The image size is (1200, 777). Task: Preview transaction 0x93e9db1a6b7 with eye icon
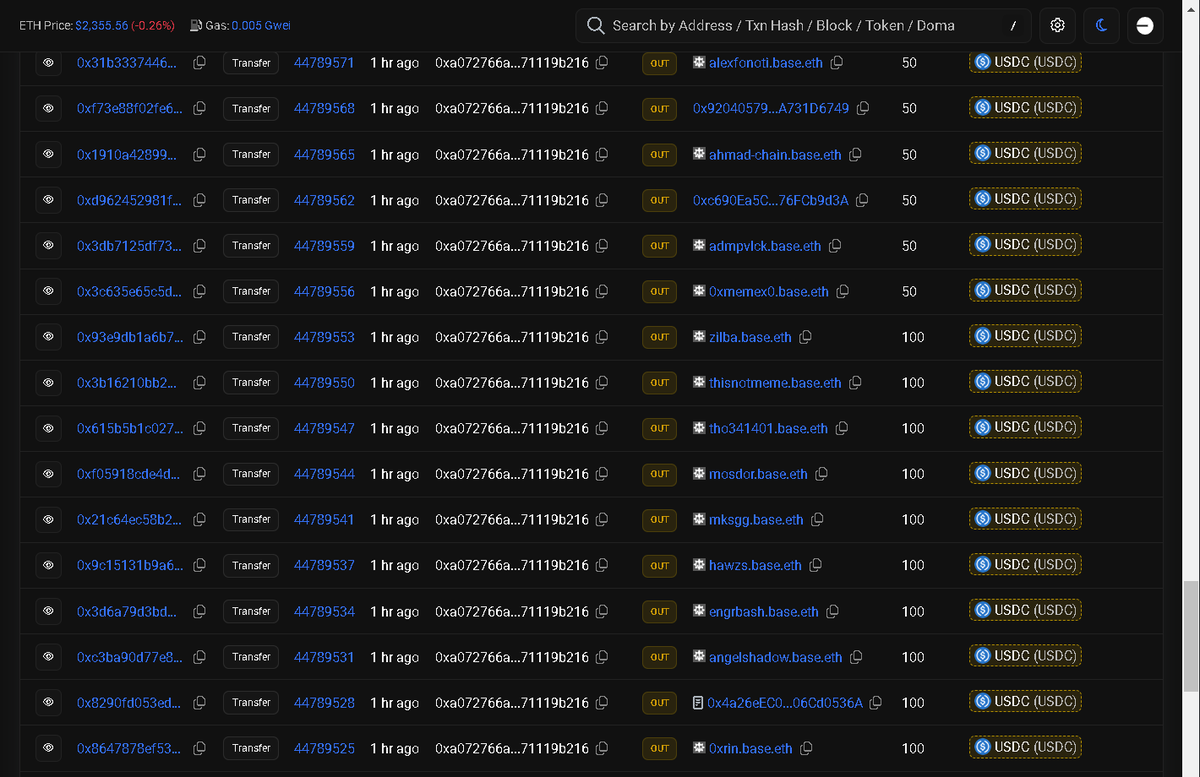click(x=47, y=337)
